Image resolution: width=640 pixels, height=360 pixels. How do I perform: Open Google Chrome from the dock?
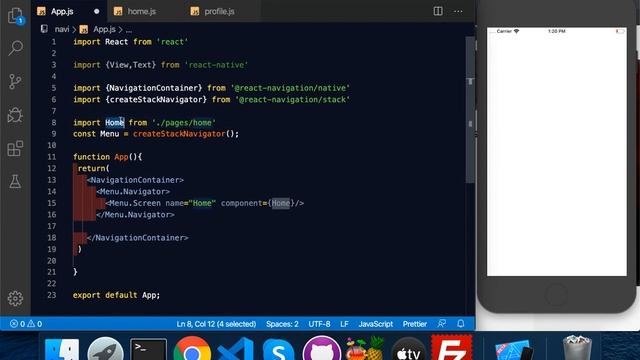click(x=192, y=349)
